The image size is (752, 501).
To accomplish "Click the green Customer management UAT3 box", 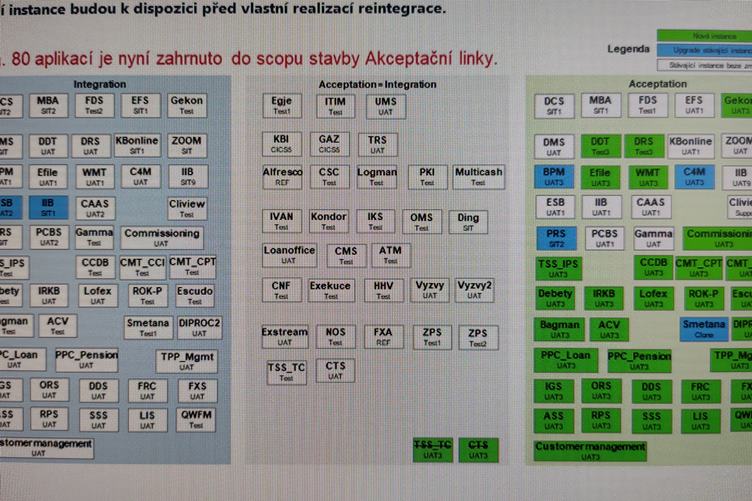I will point(590,451).
